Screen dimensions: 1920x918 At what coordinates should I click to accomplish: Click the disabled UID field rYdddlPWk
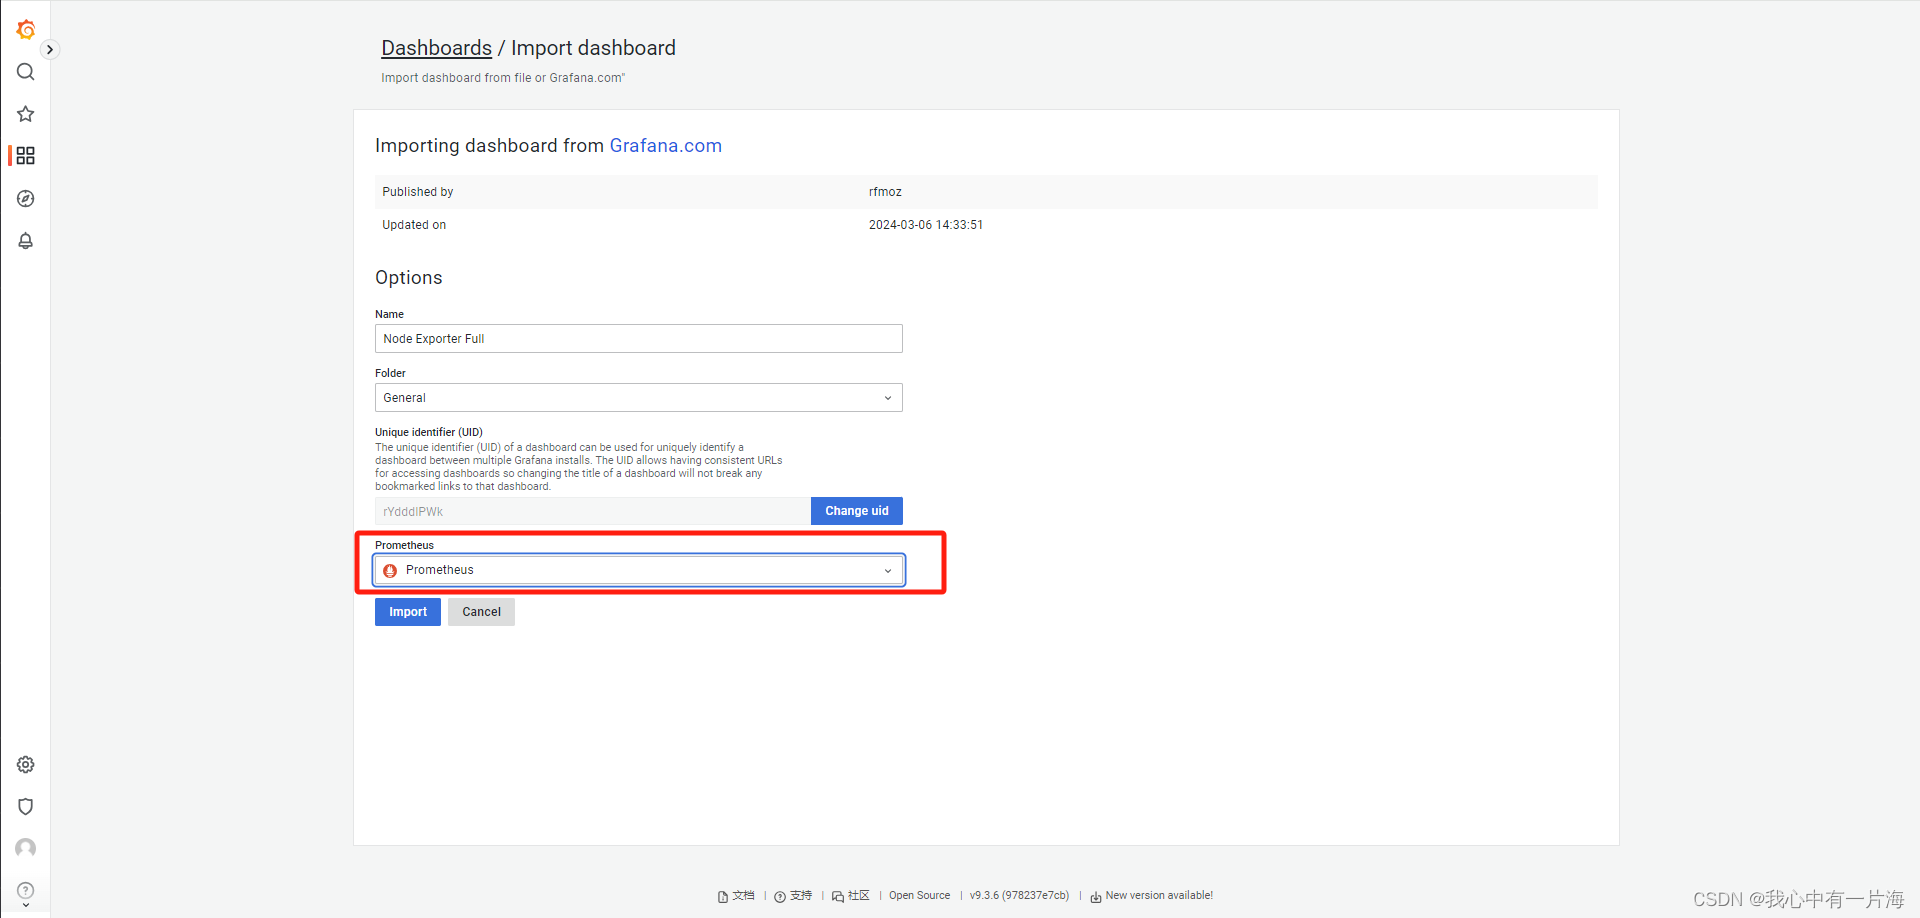coord(593,512)
